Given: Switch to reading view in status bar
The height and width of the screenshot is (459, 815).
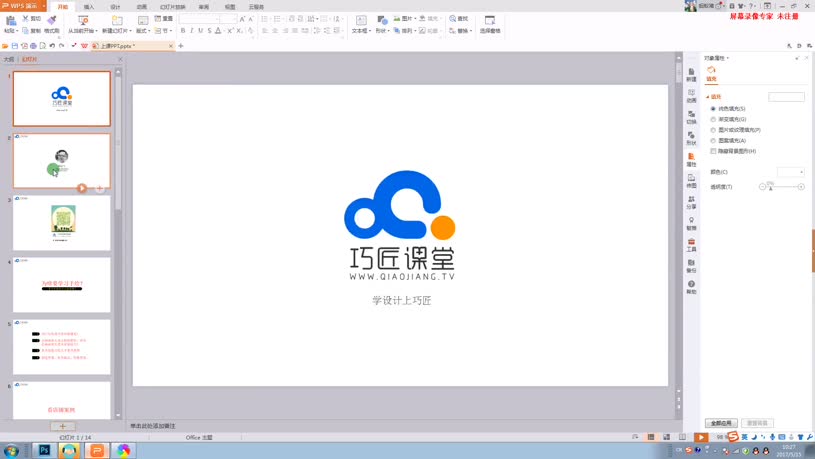Looking at the screenshot, I should (682, 437).
